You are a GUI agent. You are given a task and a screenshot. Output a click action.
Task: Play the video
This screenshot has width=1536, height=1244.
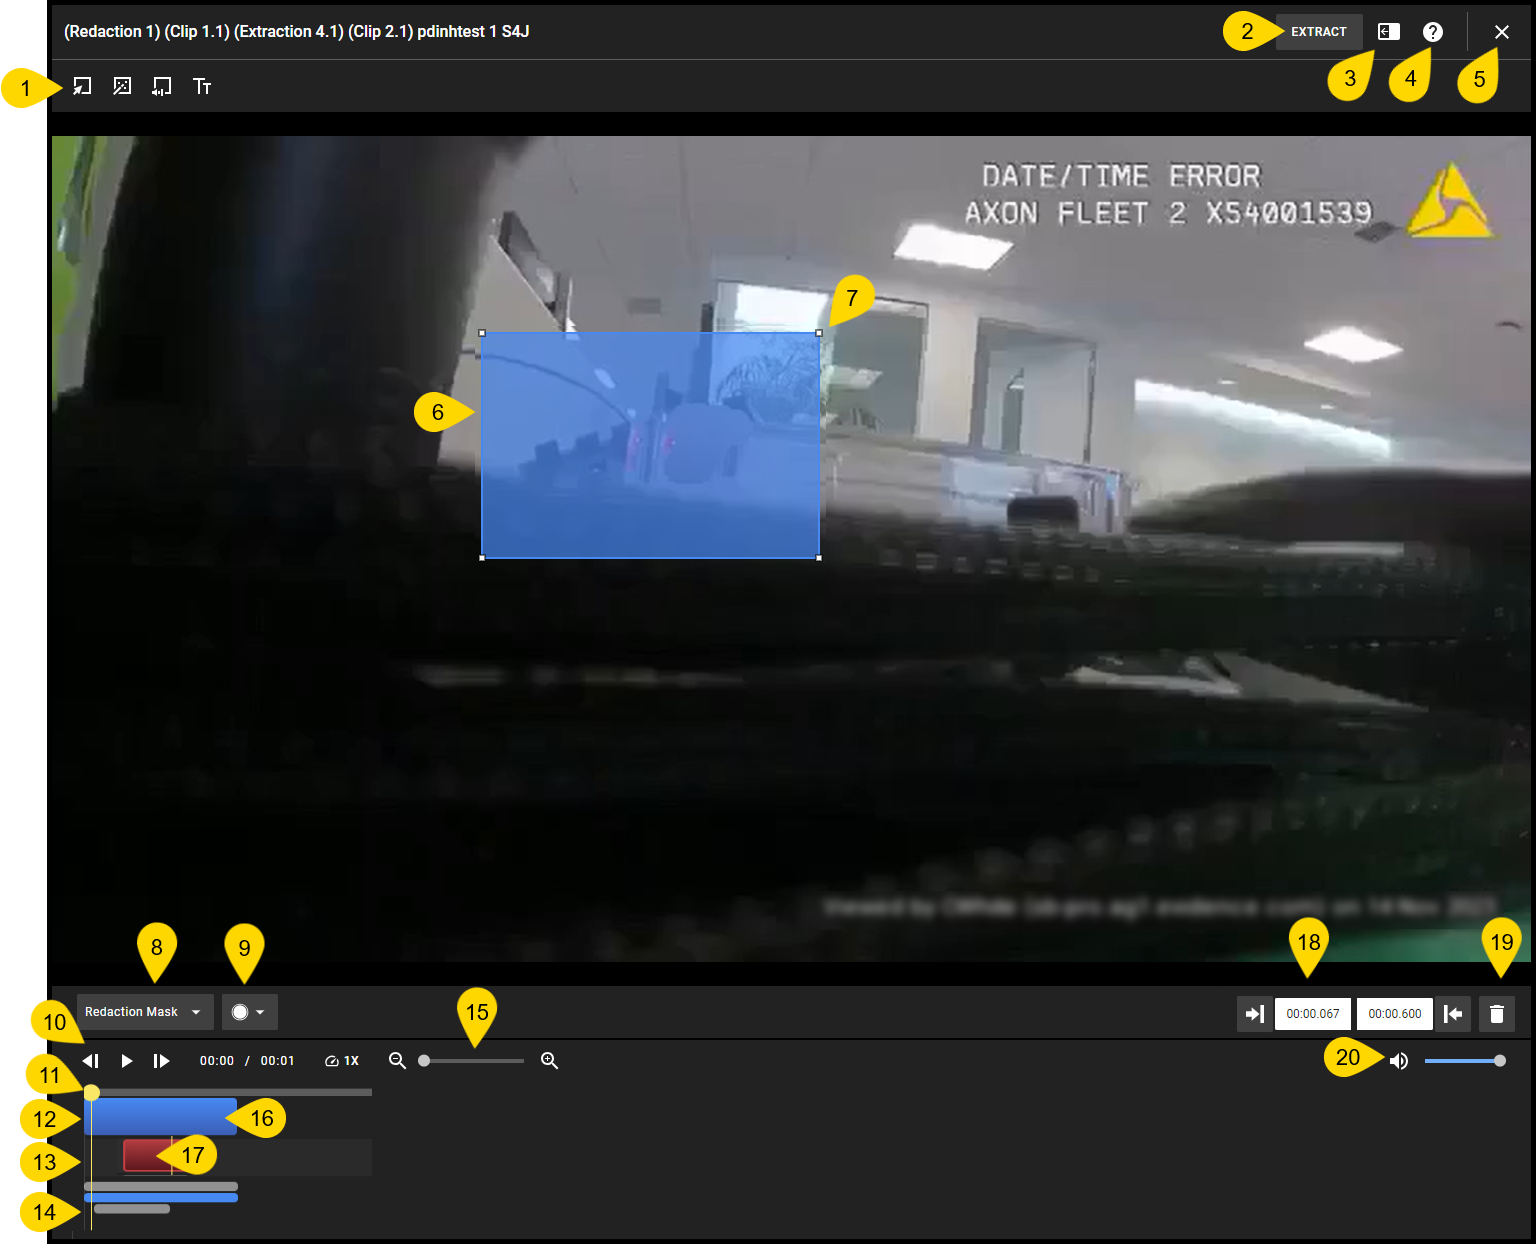point(126,1060)
